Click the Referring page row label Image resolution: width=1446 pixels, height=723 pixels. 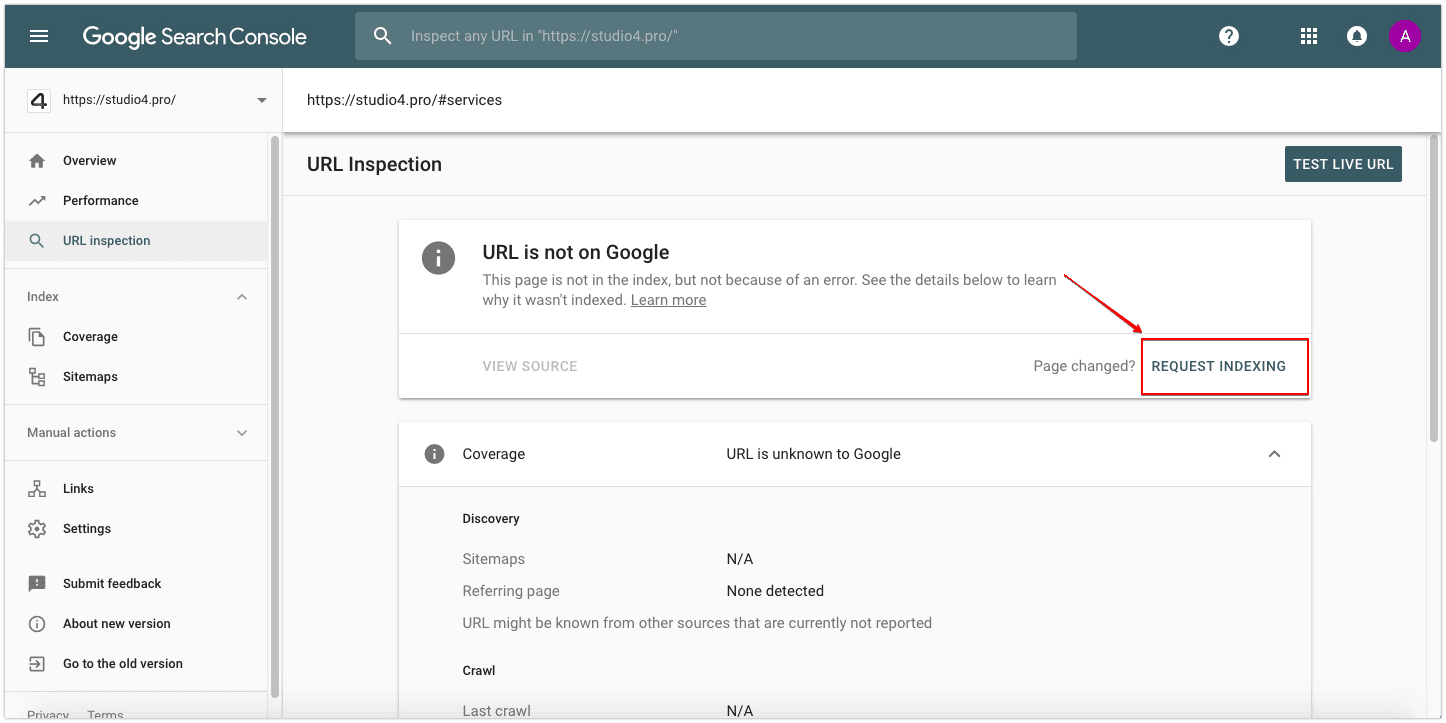pos(511,591)
